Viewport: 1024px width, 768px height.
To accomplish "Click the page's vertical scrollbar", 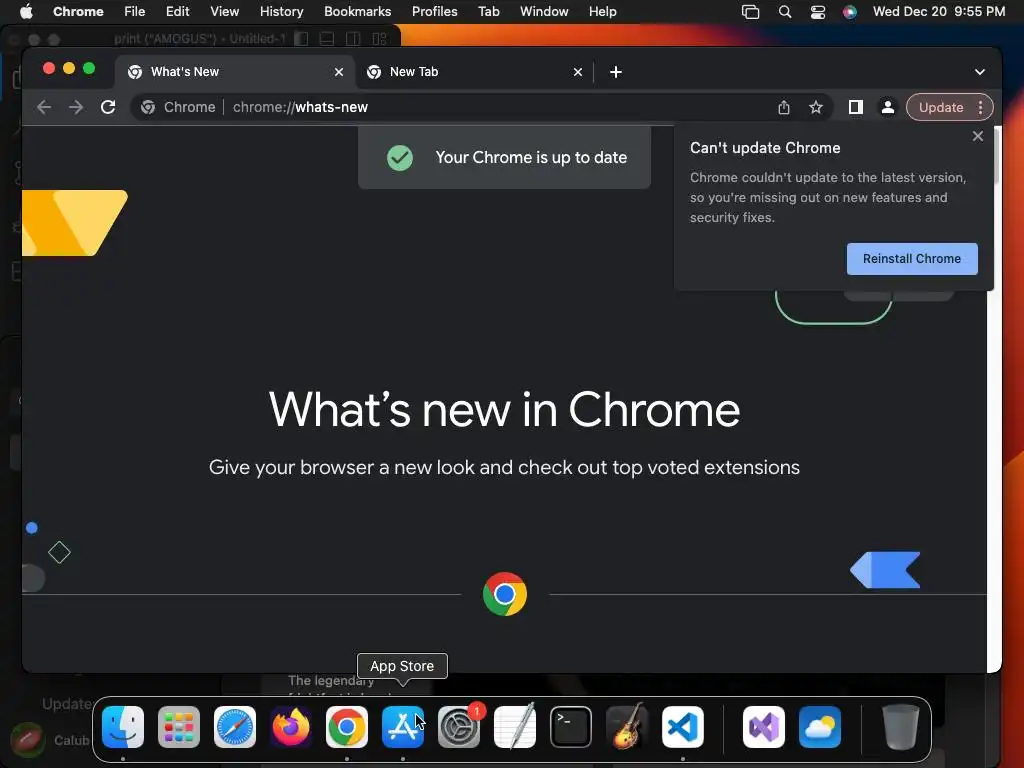I will point(995,157).
